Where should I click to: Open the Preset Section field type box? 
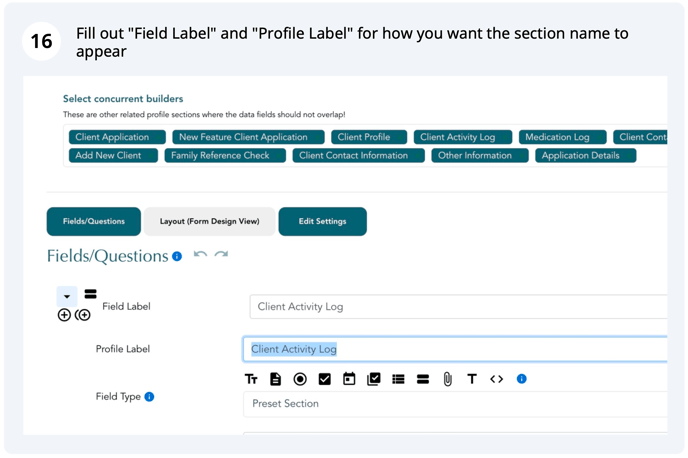pos(455,404)
